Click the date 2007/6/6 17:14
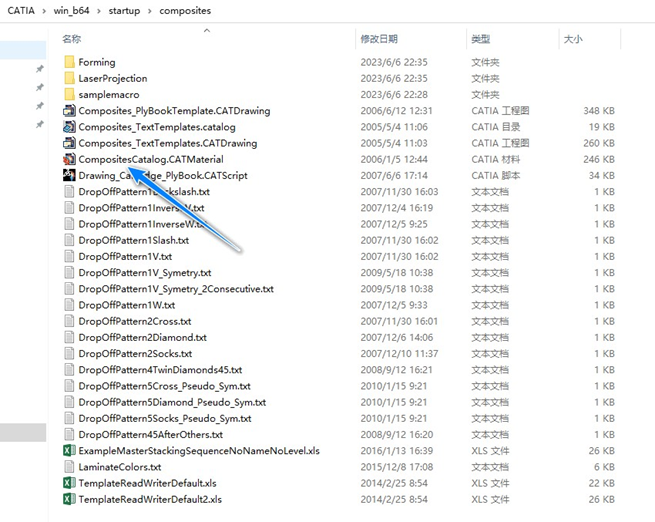Screen dimensions: 655x522 (394, 175)
